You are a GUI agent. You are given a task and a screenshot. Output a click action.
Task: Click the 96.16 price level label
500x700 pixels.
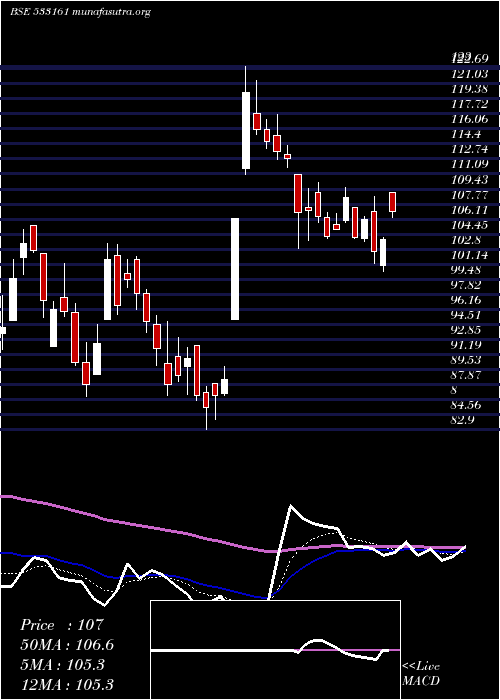[x=466, y=300]
